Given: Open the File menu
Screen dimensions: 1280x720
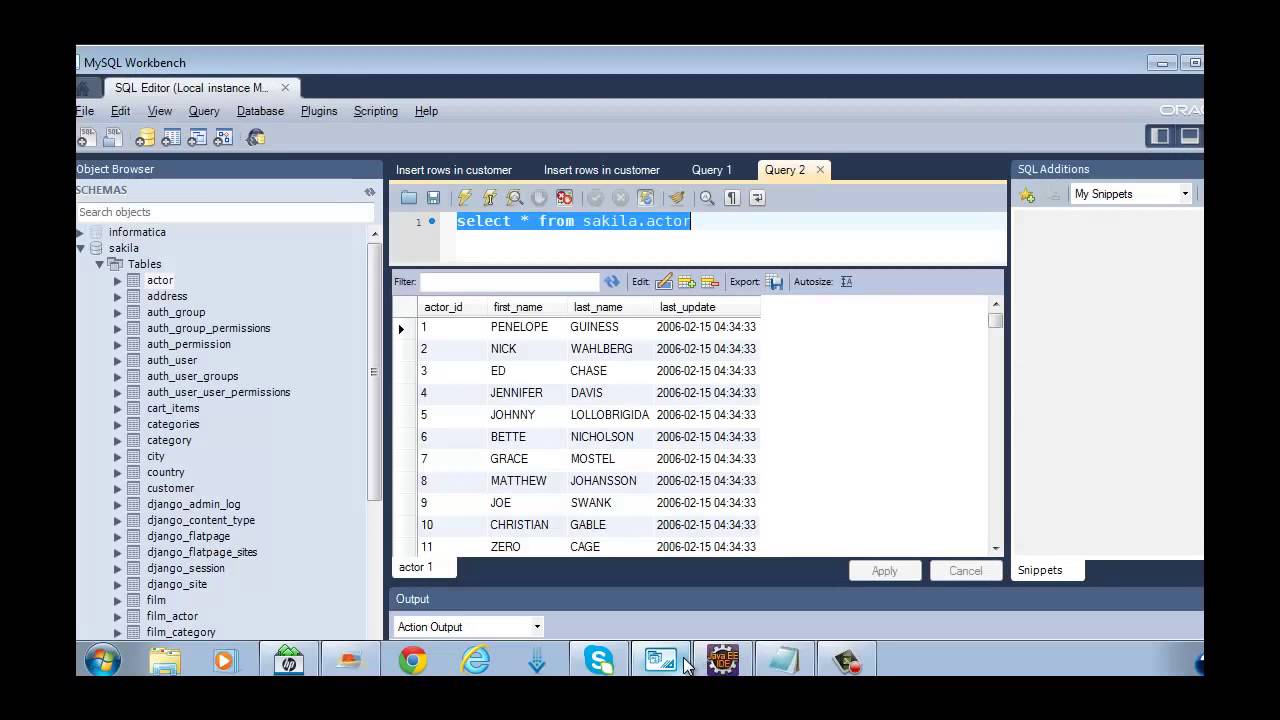Looking at the screenshot, I should coord(85,111).
